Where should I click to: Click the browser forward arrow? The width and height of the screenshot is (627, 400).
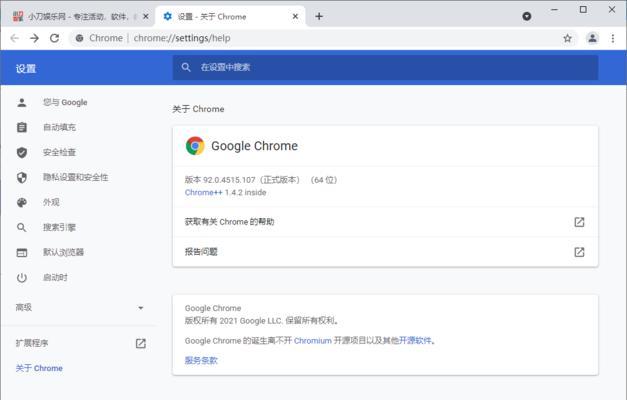coord(34,38)
